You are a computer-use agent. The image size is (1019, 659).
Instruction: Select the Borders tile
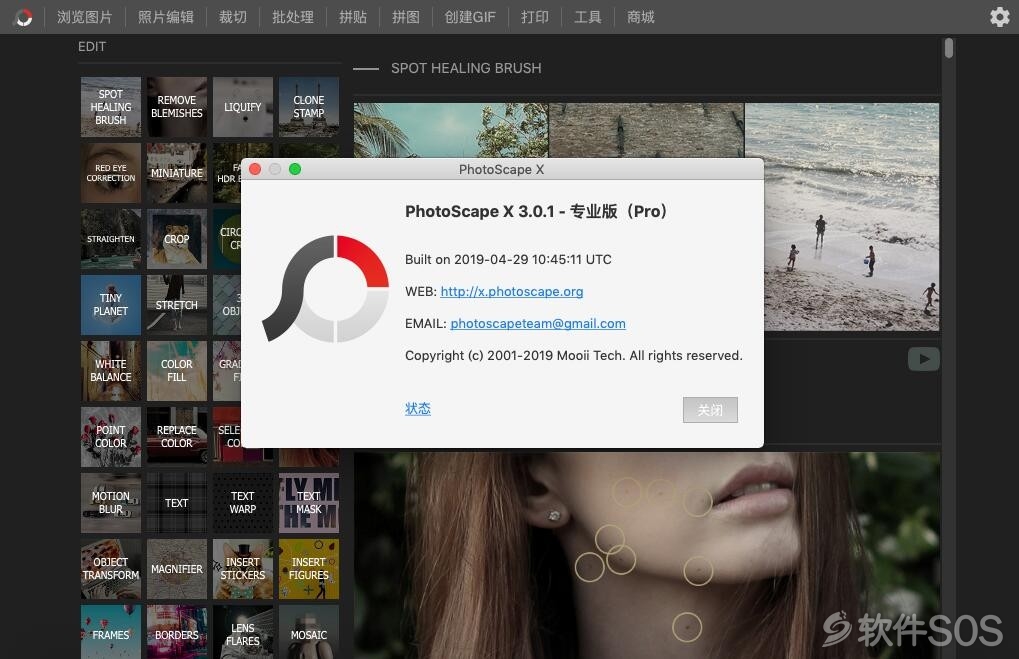[177, 632]
